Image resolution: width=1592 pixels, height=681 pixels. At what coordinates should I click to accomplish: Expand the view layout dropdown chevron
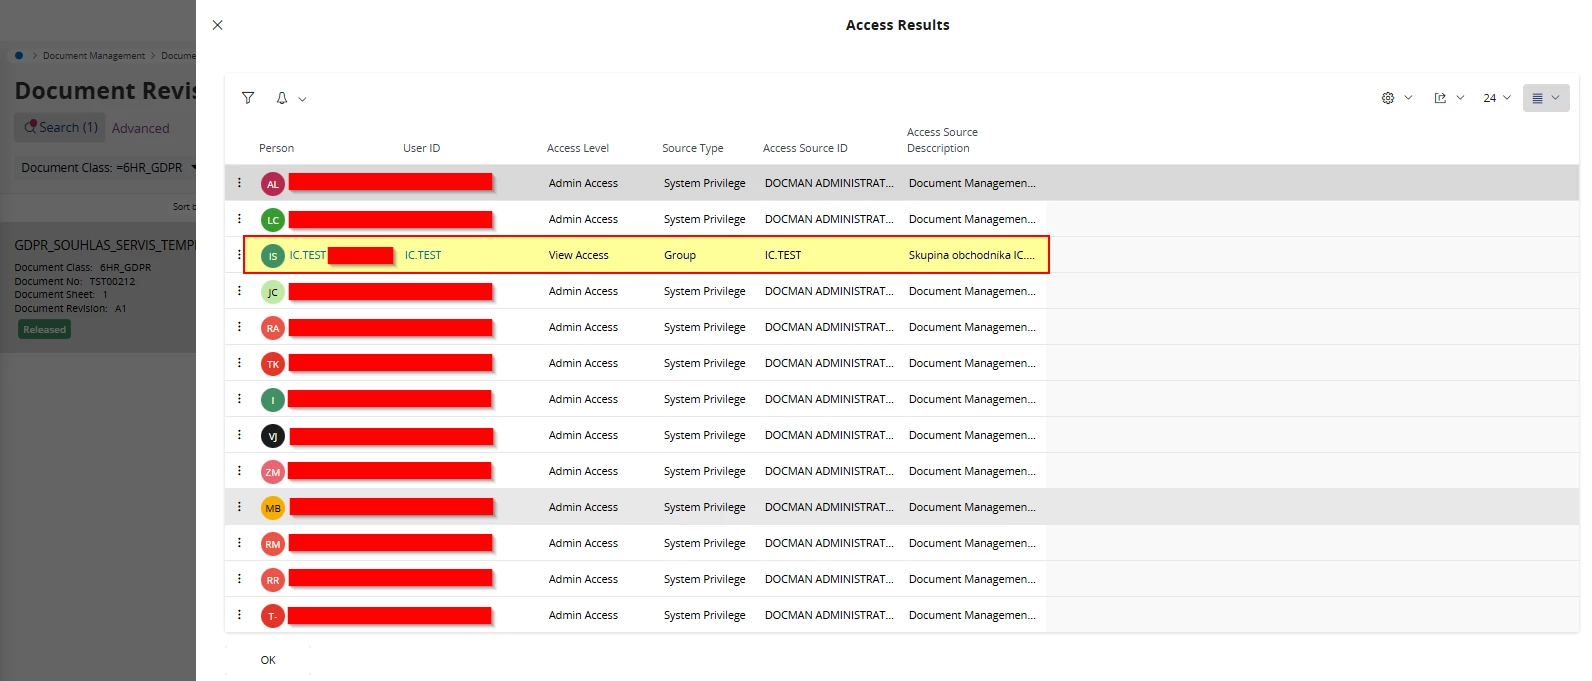pyautogui.click(x=1555, y=98)
